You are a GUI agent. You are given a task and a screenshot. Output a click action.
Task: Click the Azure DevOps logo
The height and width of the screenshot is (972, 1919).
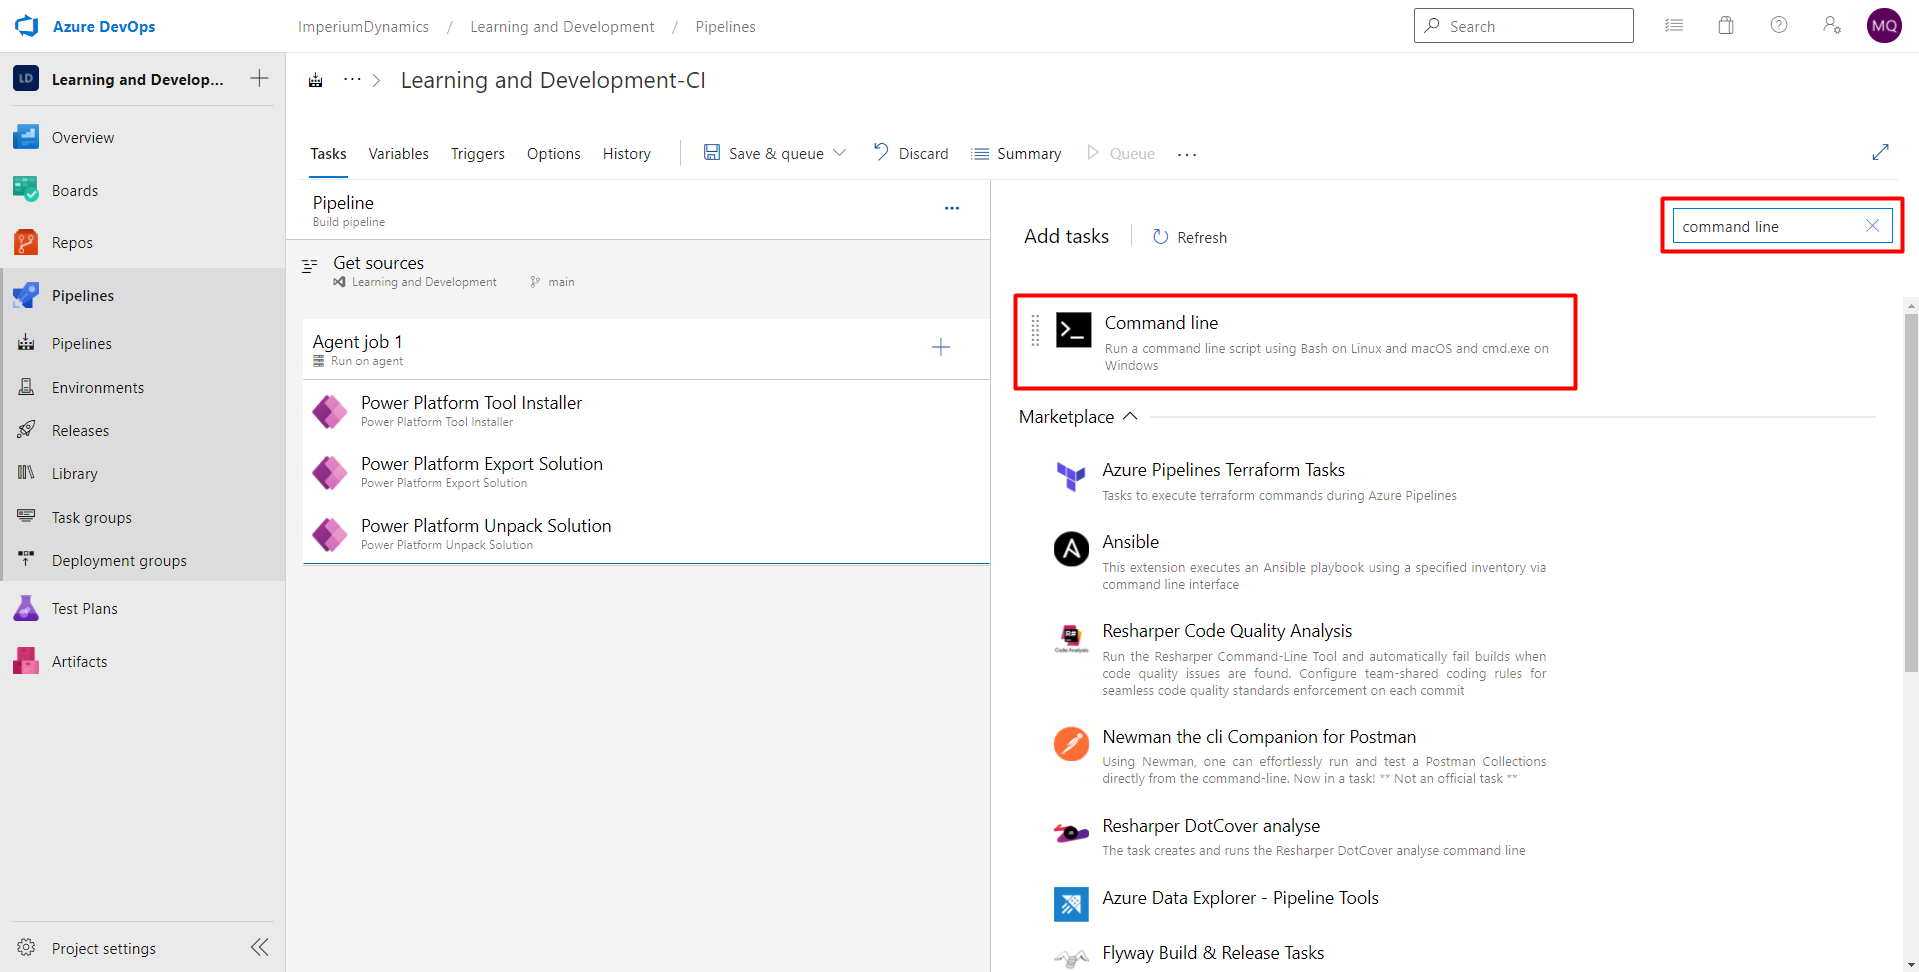tap(26, 26)
